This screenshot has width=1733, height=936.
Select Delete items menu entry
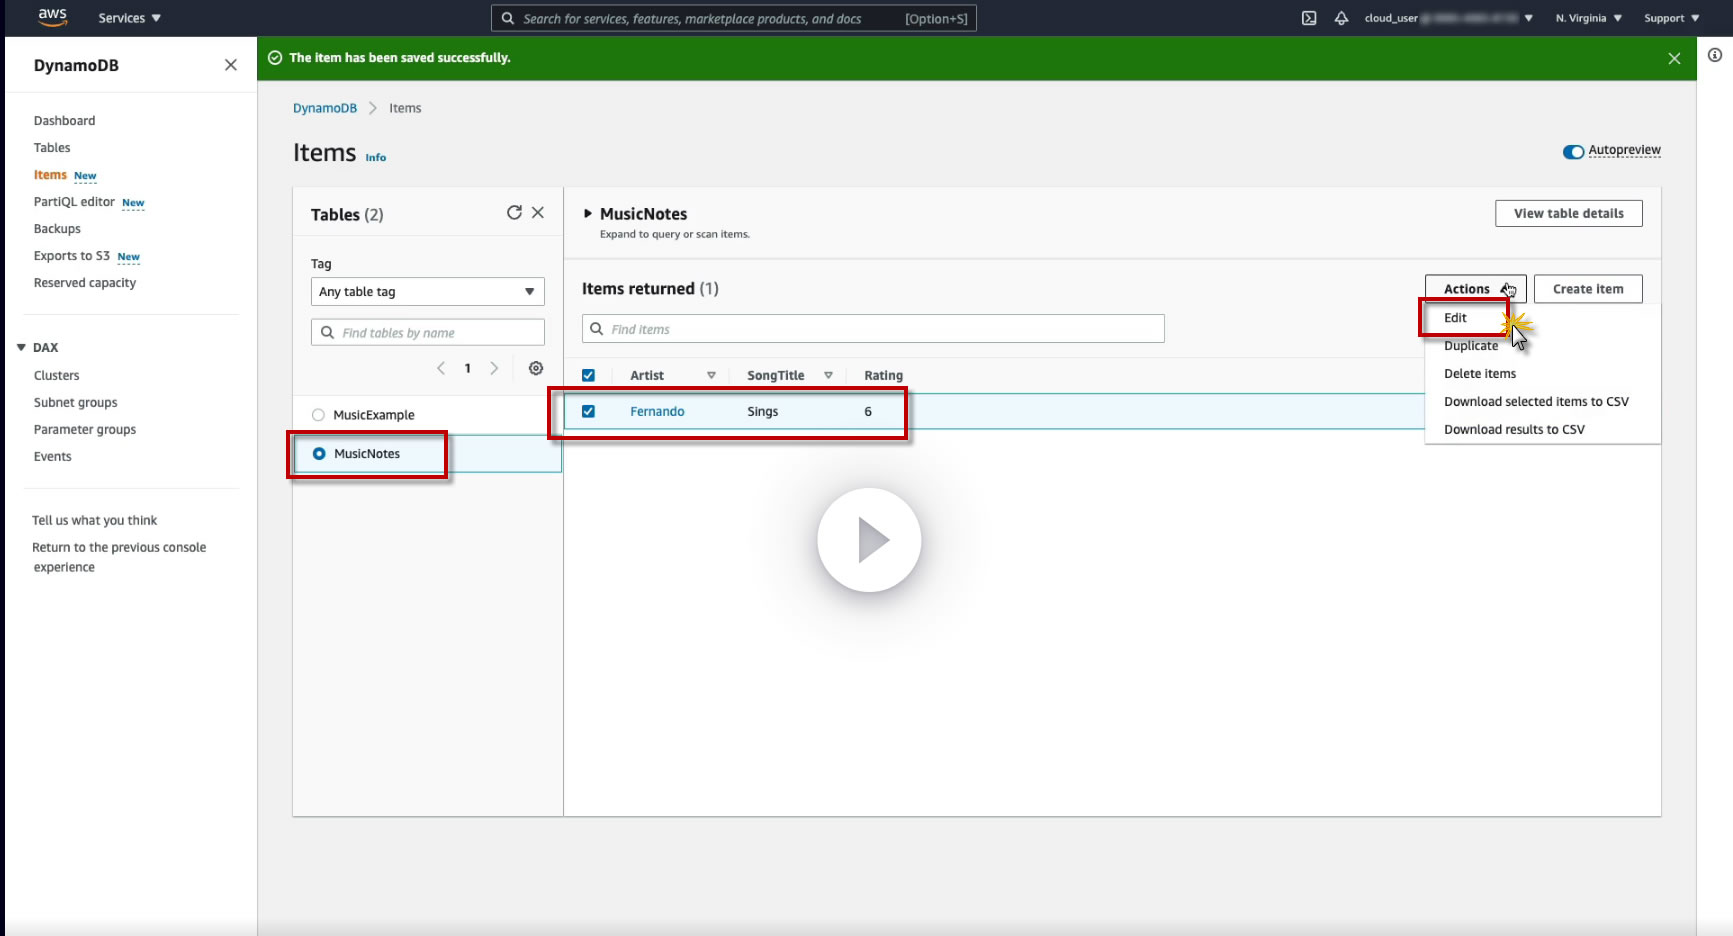pyautogui.click(x=1480, y=374)
